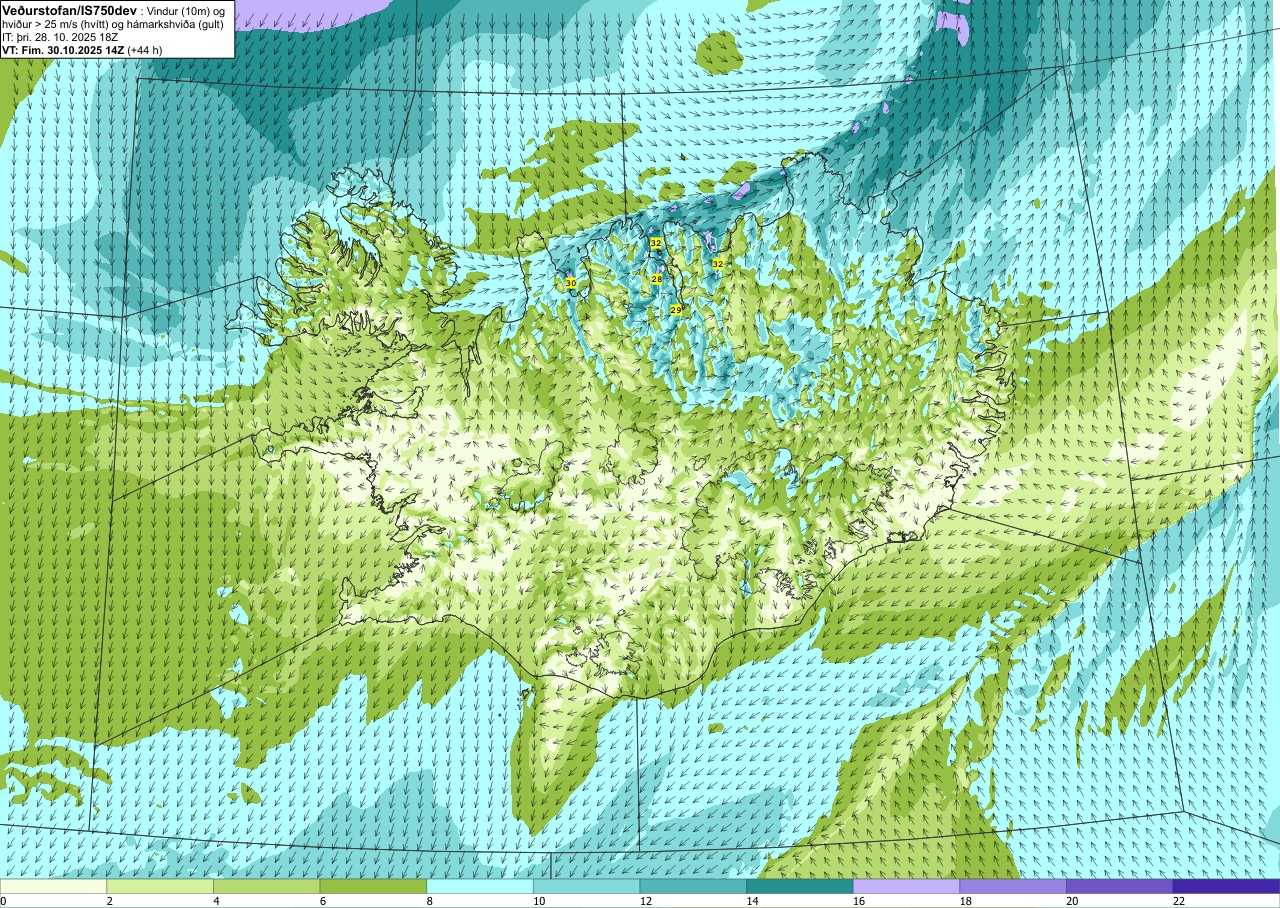Click the legend scale number "22"
This screenshot has width=1280, height=908.
point(1180,901)
